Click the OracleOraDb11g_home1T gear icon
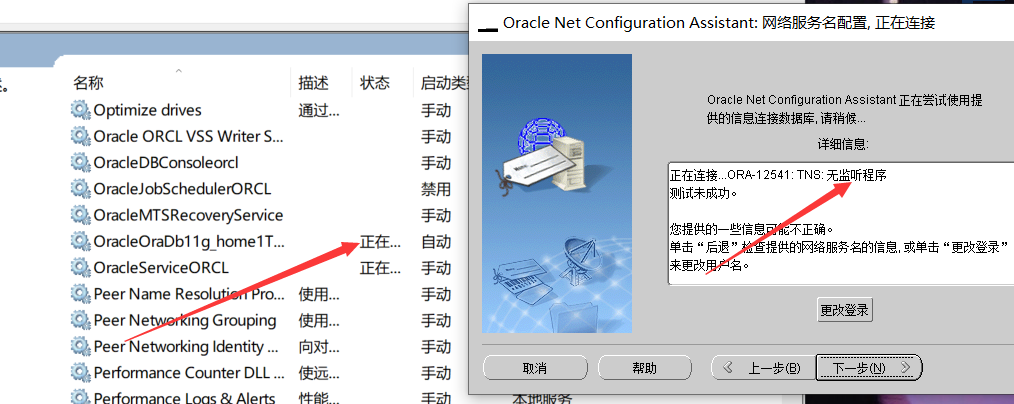The width and height of the screenshot is (1014, 404). pos(80,241)
